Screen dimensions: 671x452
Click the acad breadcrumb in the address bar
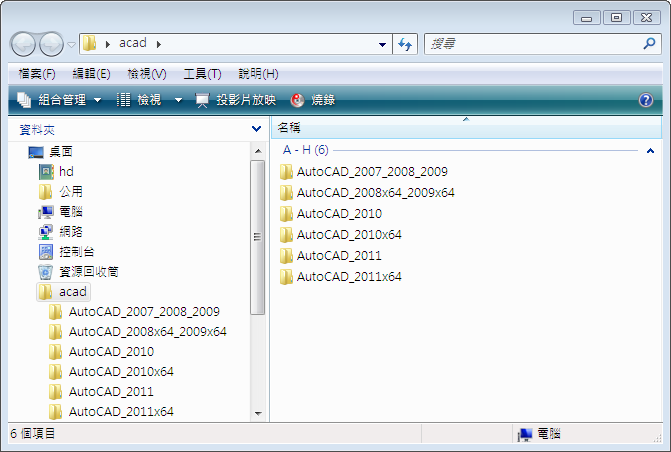click(133, 43)
